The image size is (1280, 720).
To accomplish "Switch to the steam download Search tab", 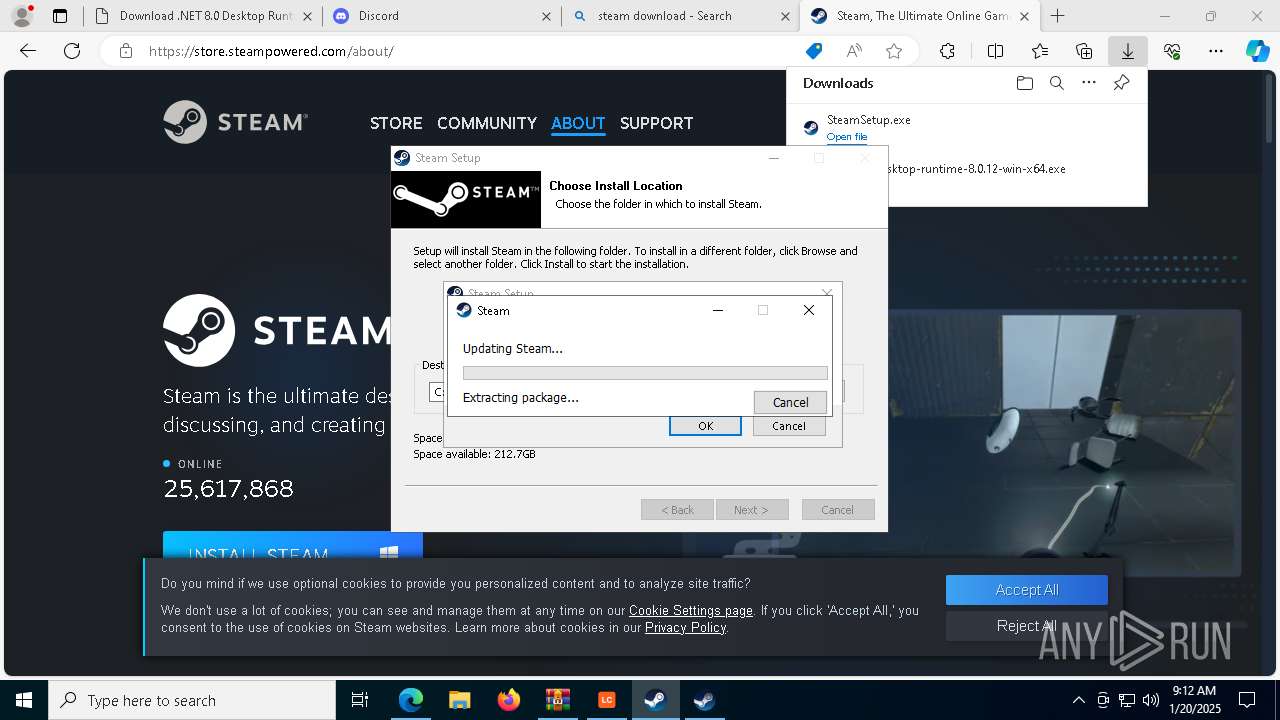I will point(680,16).
